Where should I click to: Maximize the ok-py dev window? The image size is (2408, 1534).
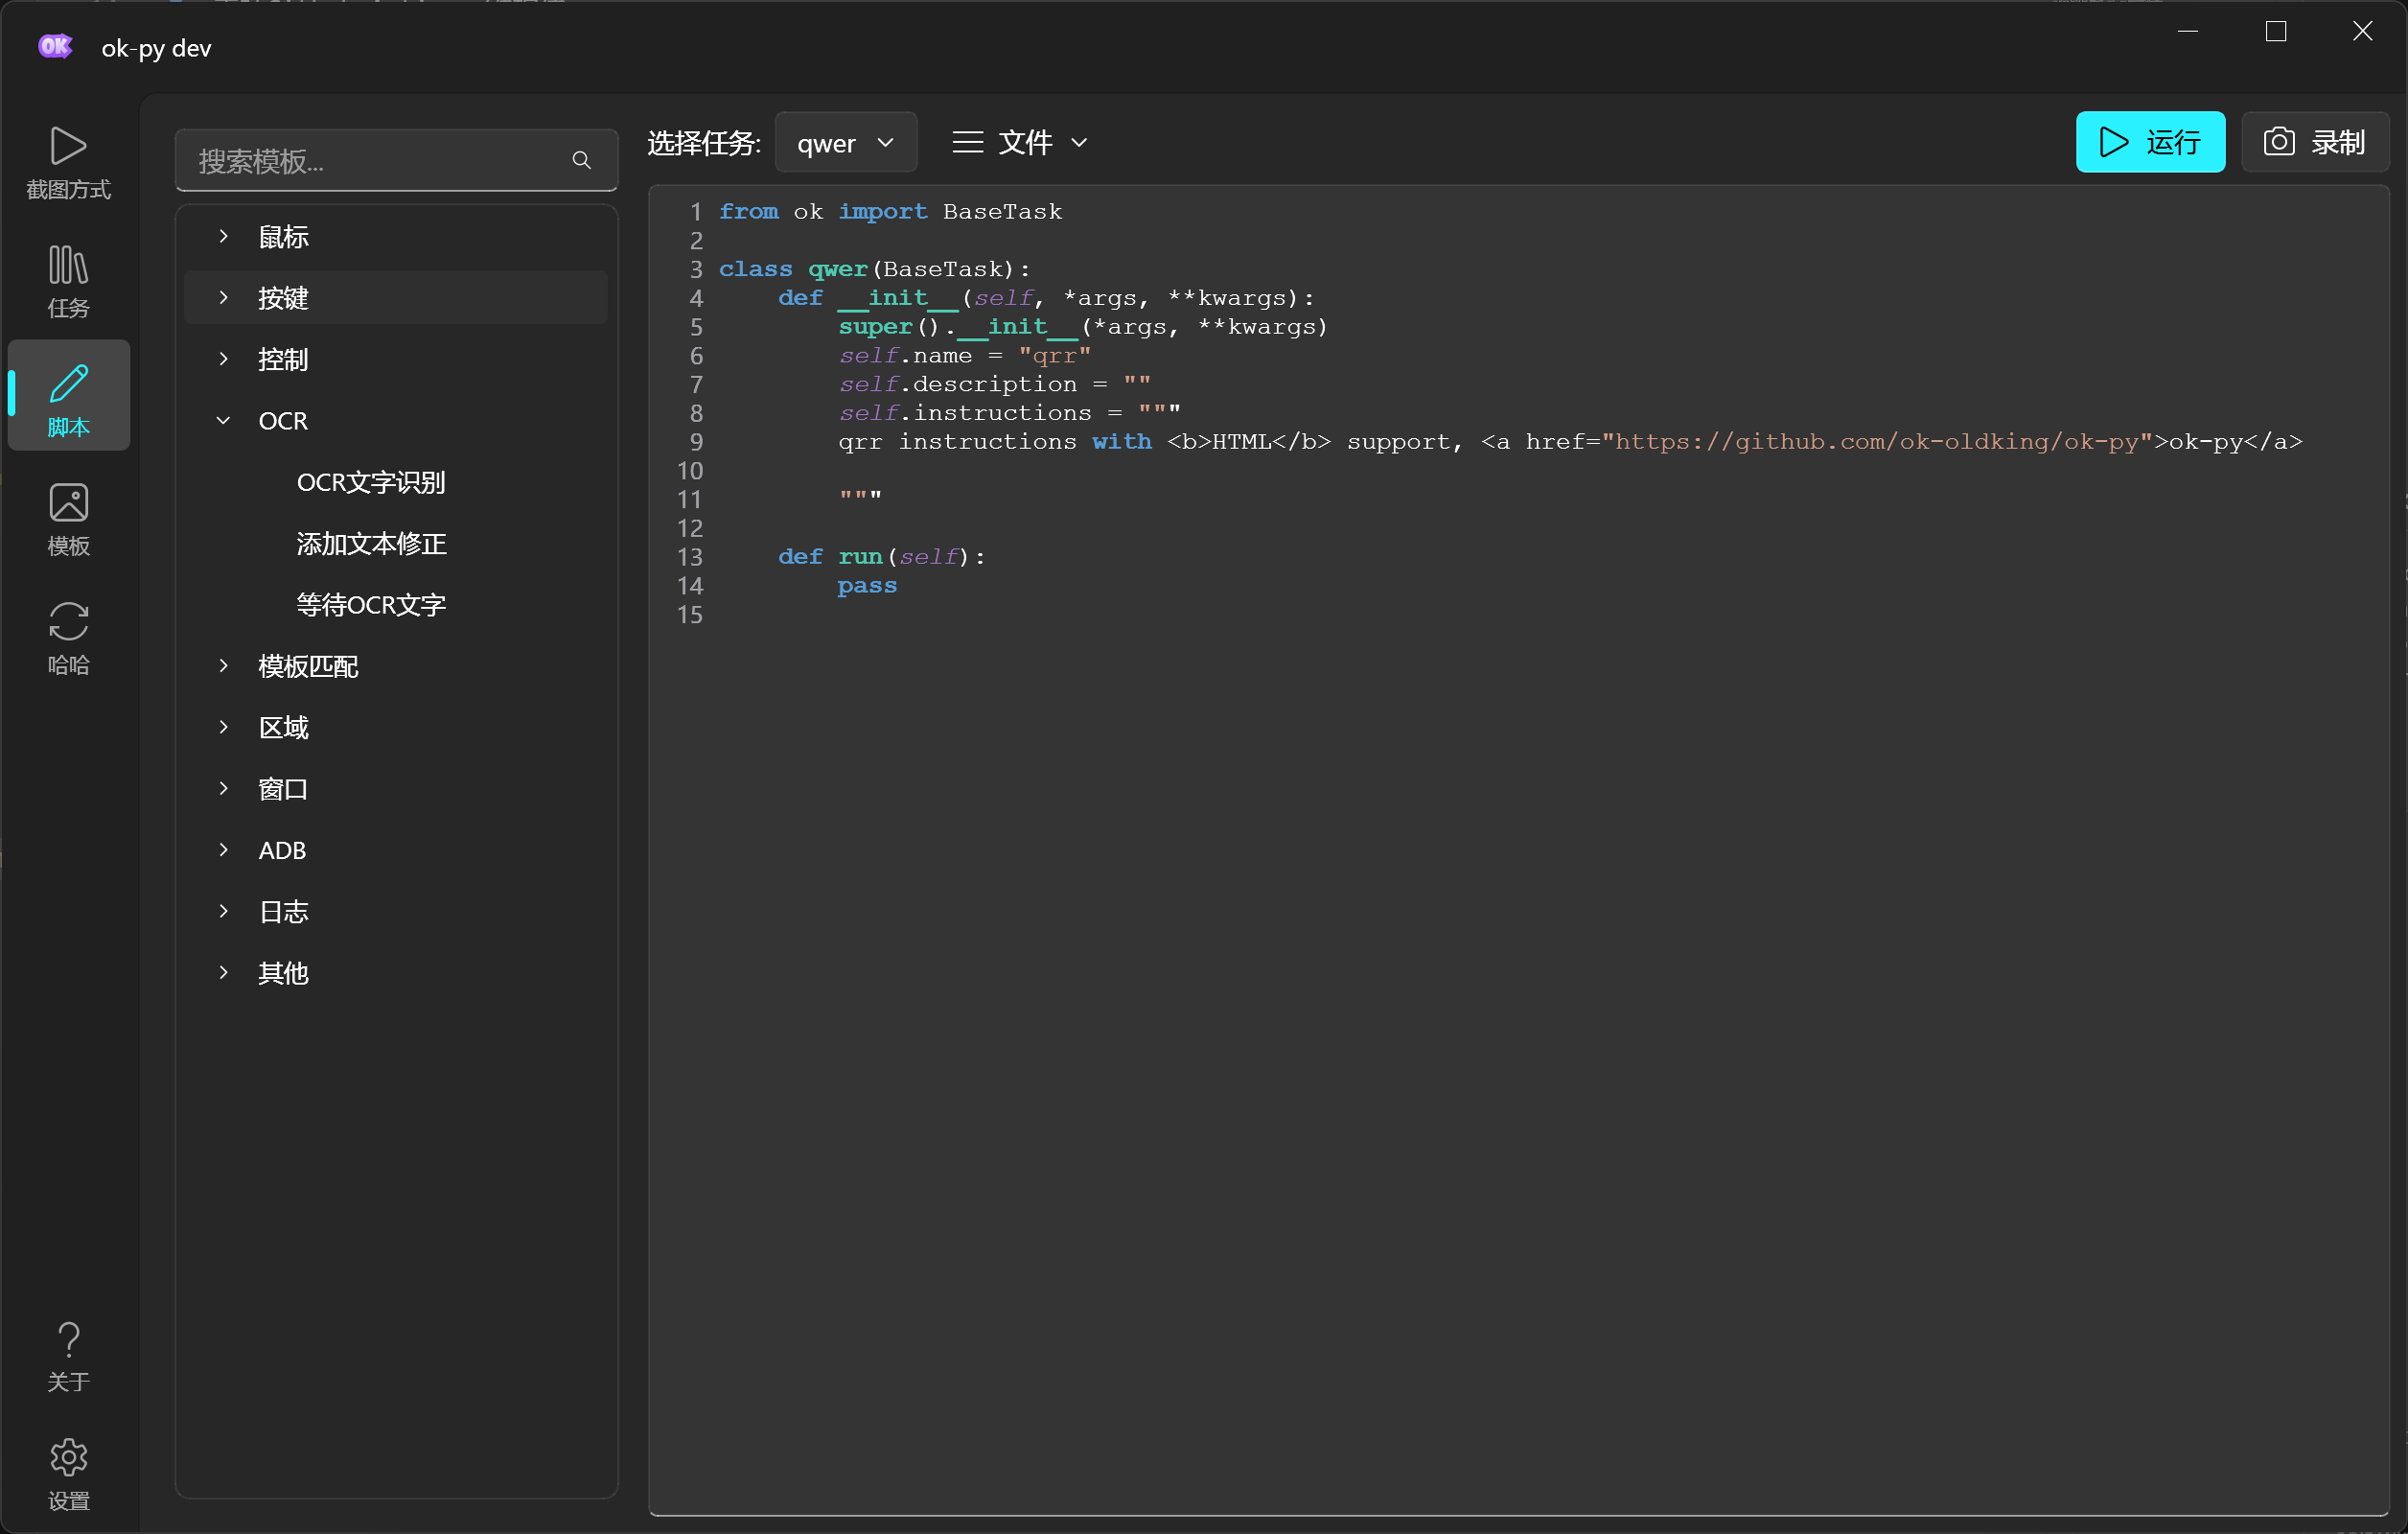(2276, 31)
